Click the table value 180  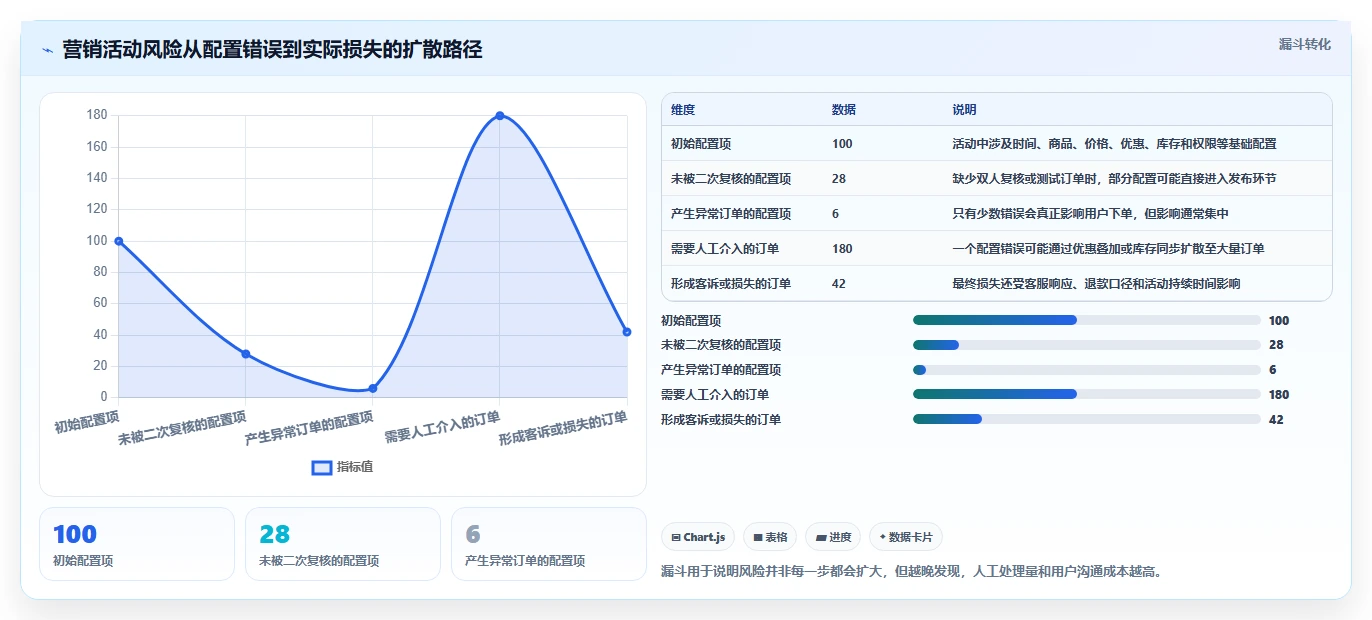coord(842,249)
